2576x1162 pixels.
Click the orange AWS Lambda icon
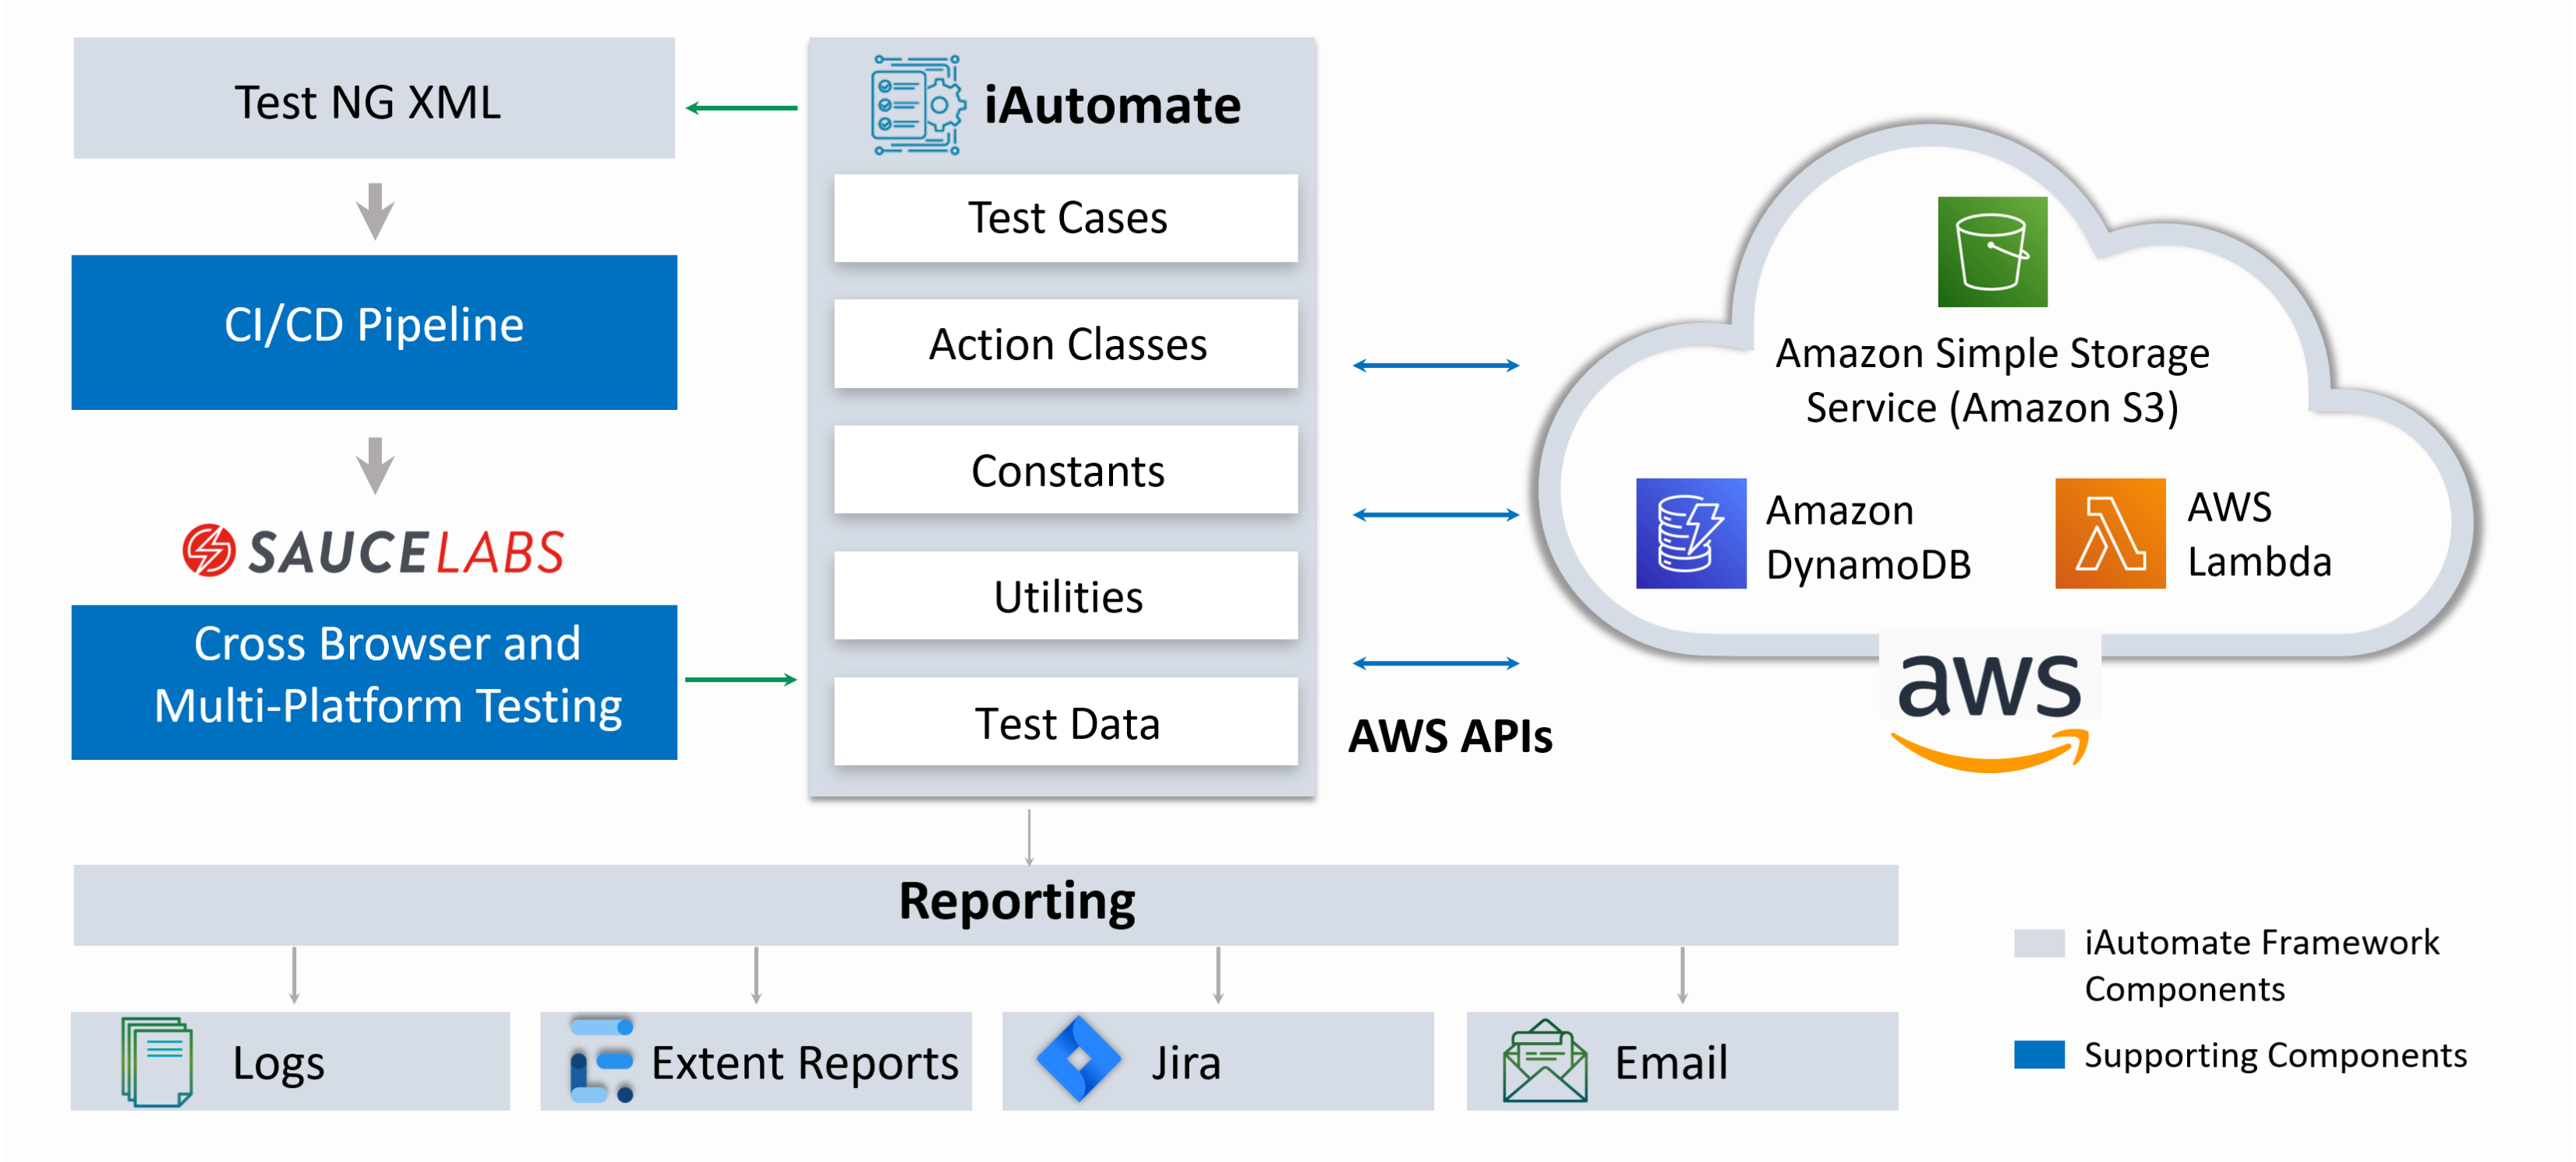[2109, 533]
